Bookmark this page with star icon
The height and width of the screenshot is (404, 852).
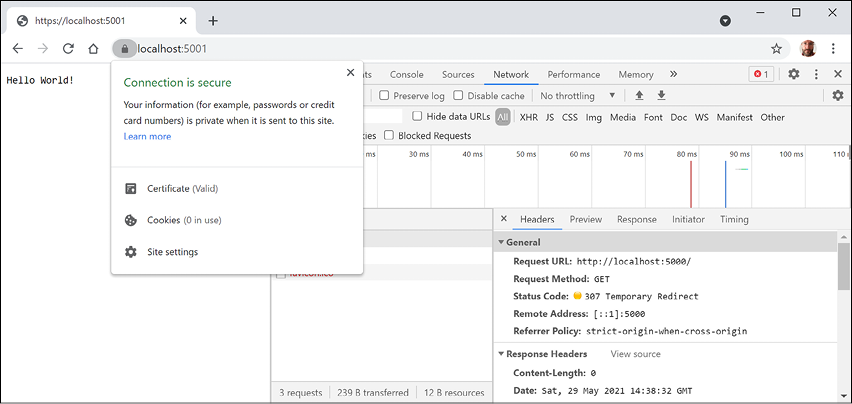[x=776, y=48]
